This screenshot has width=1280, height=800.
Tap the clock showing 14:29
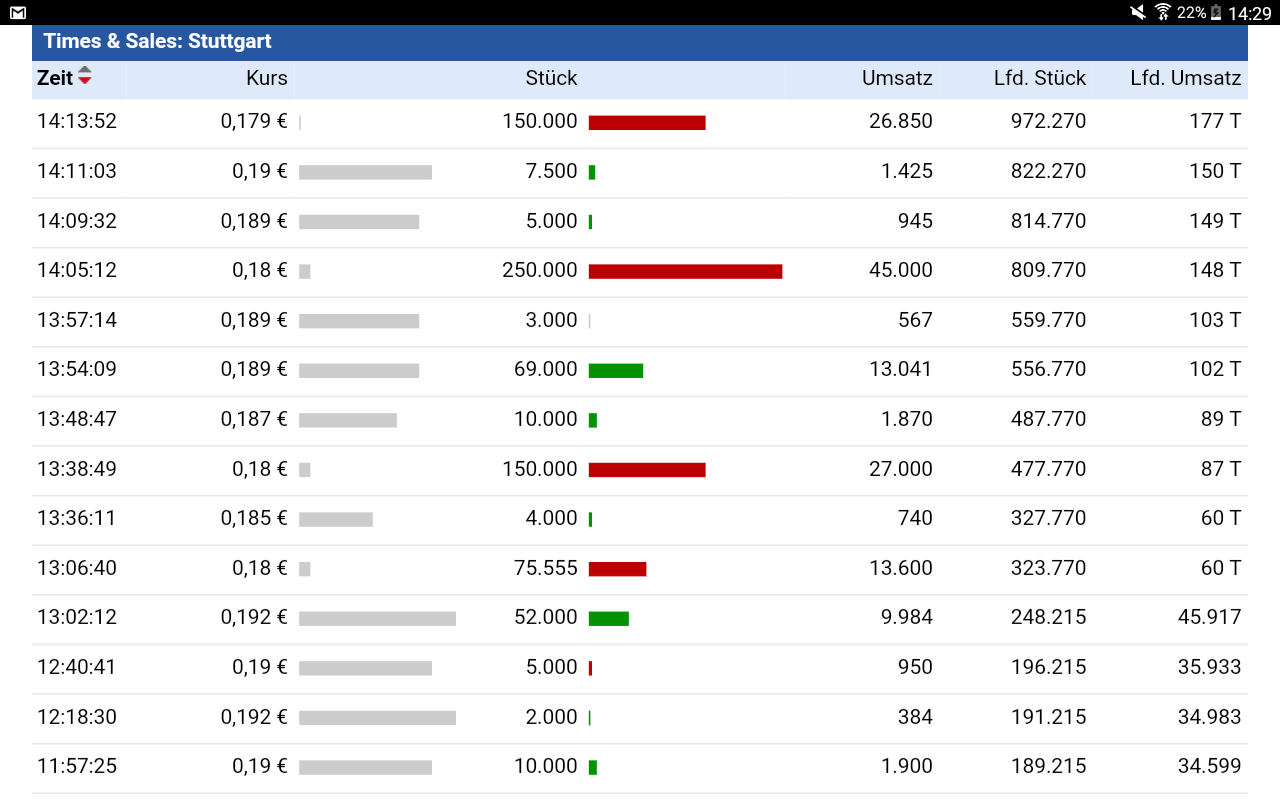(x=1249, y=13)
